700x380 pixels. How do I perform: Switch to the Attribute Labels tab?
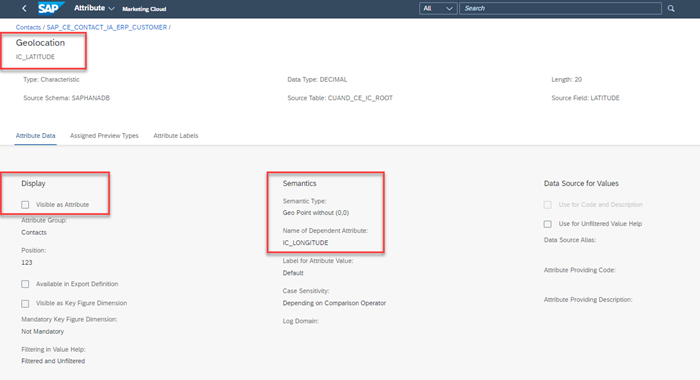(176, 136)
